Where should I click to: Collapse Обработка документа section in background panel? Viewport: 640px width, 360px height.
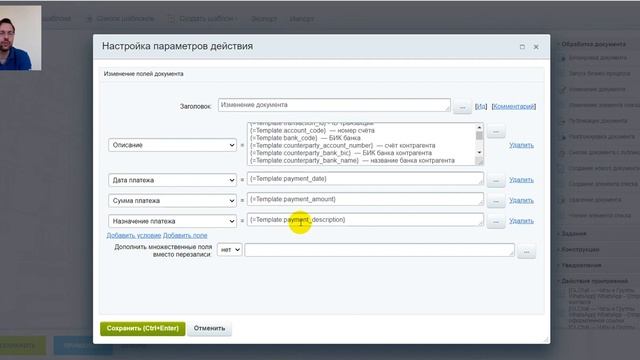point(593,44)
